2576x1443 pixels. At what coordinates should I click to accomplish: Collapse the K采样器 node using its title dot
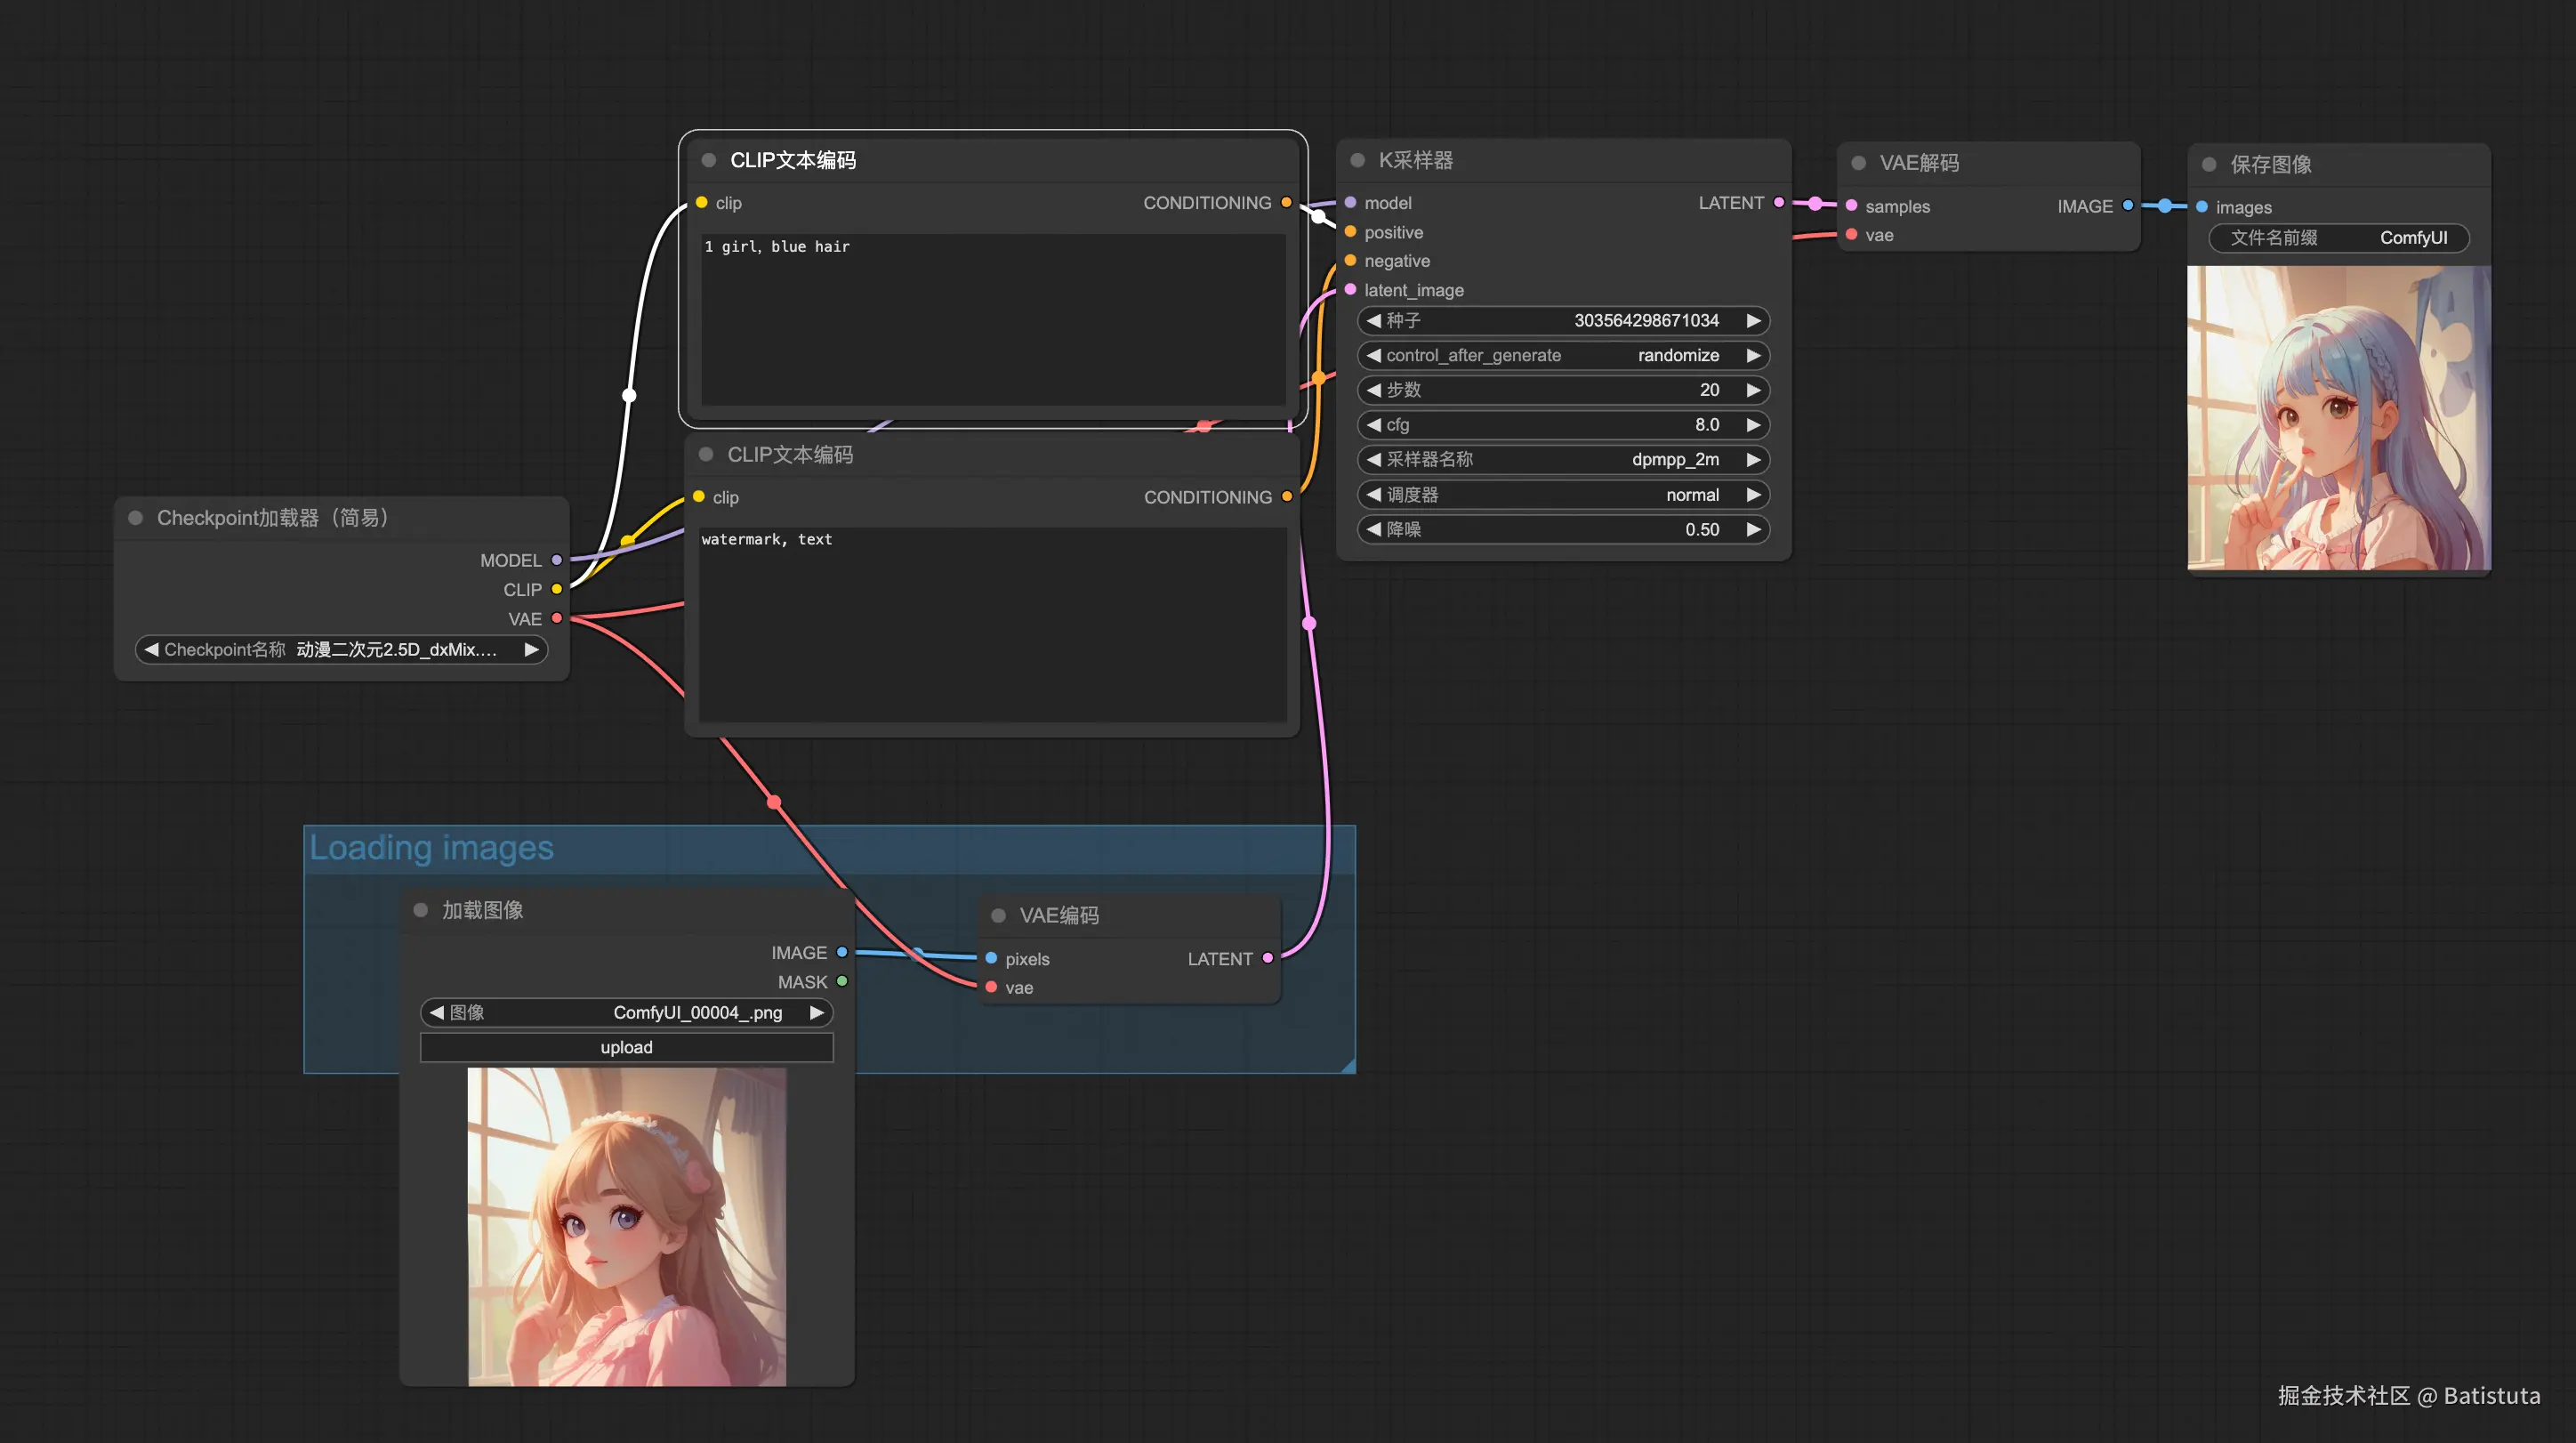pos(1357,160)
